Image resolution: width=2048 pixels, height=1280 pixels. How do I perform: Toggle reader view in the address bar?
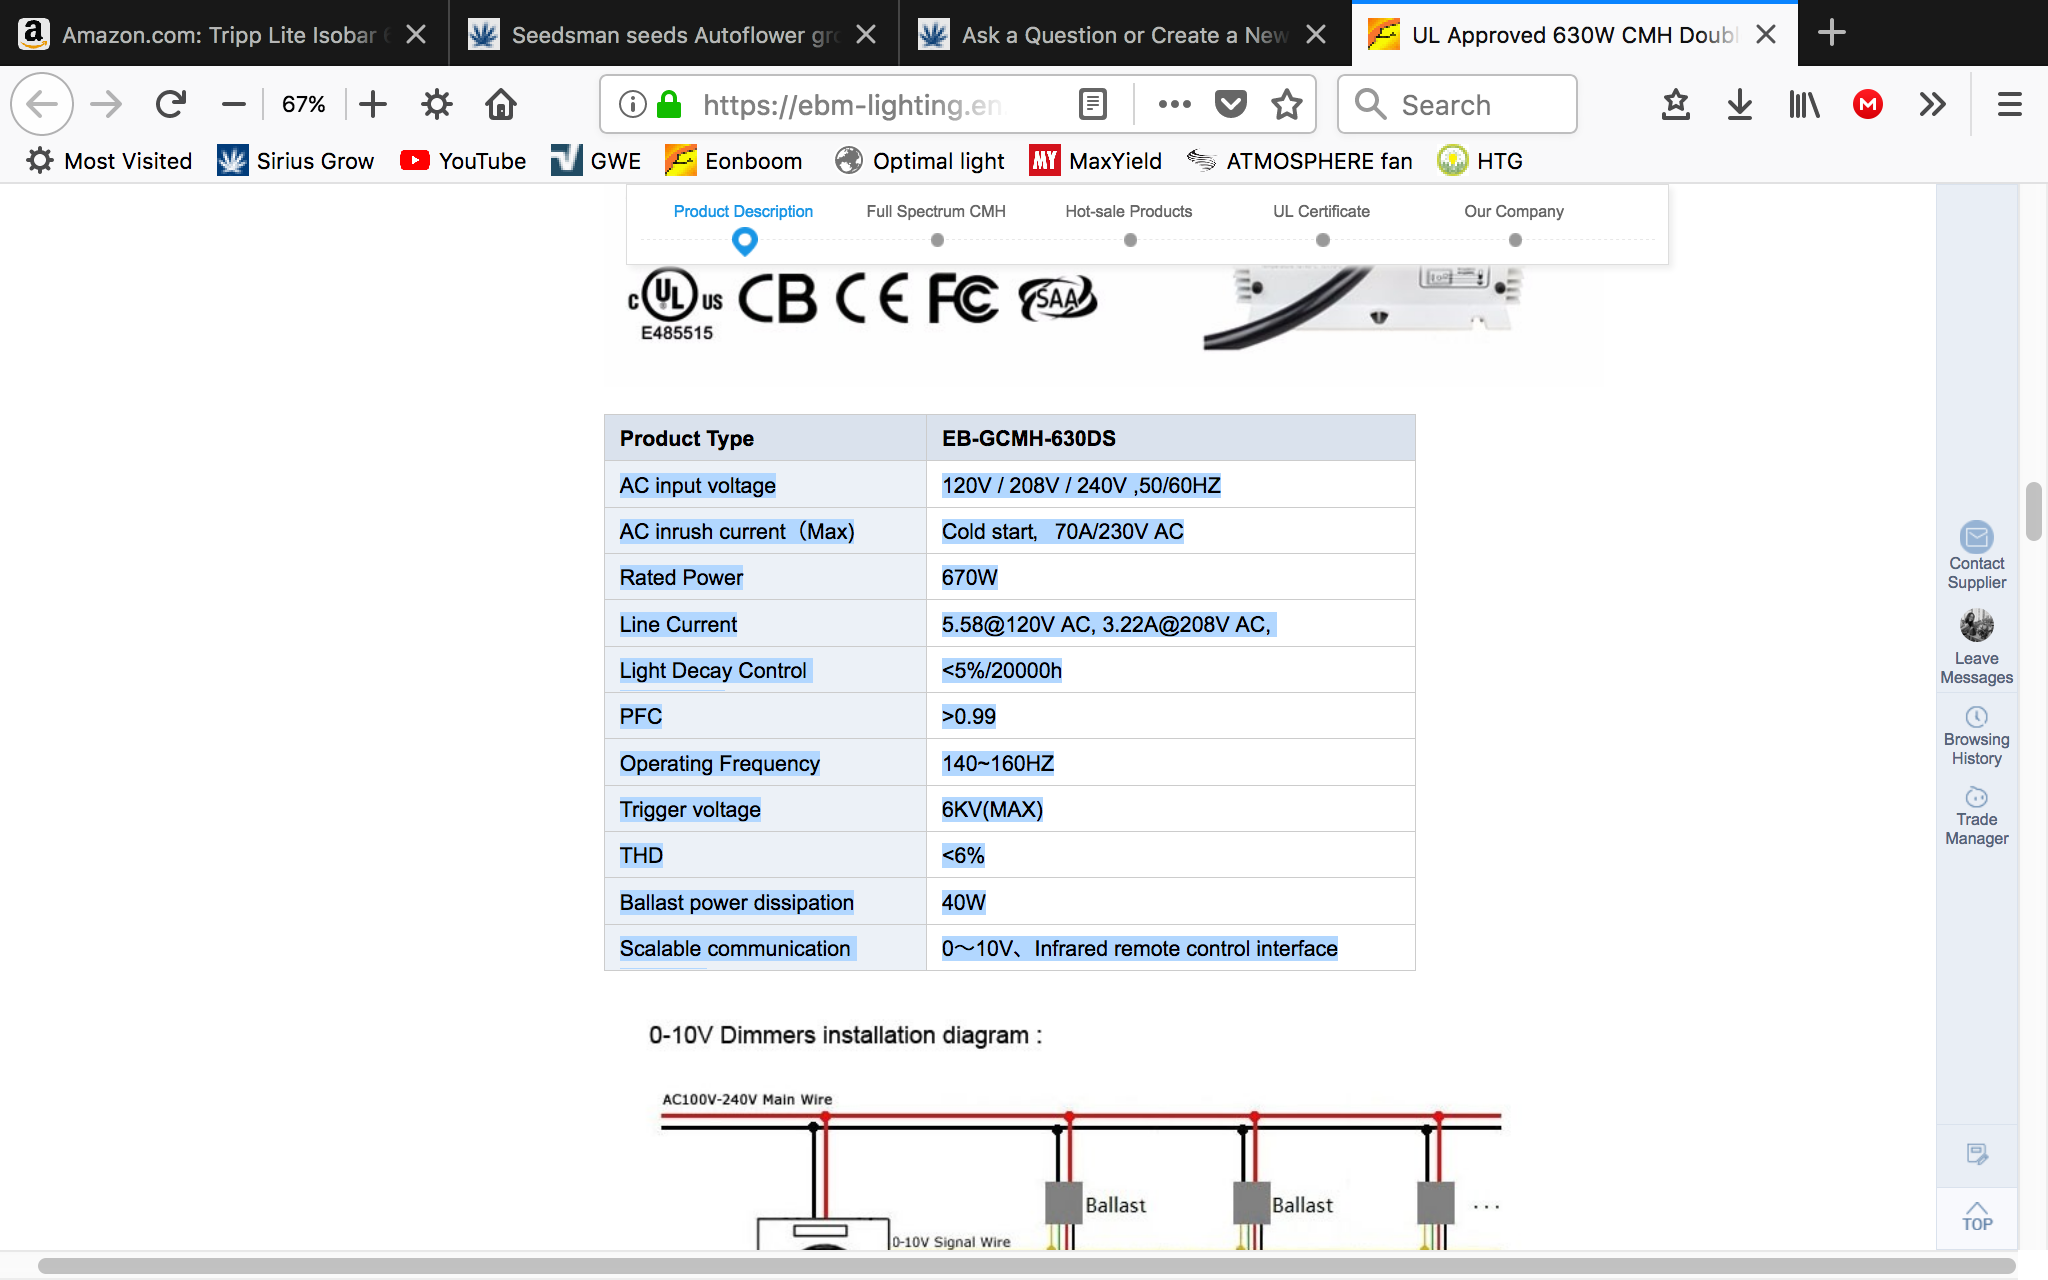tap(1093, 104)
